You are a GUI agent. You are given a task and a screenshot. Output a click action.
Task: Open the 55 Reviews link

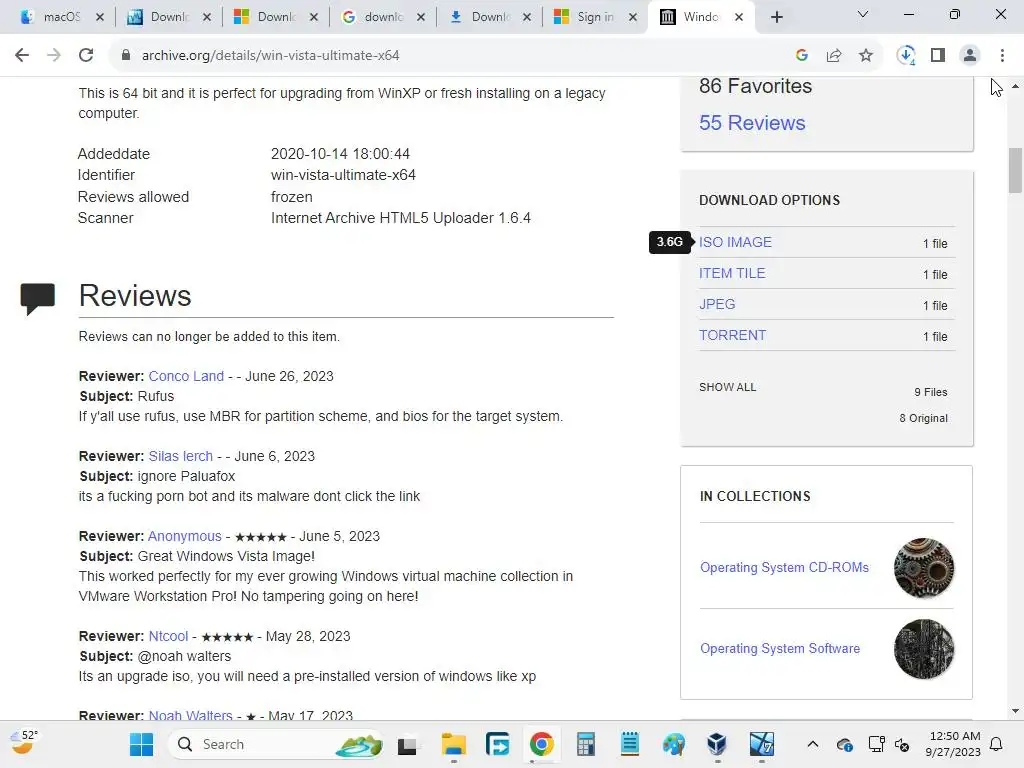[x=752, y=123]
